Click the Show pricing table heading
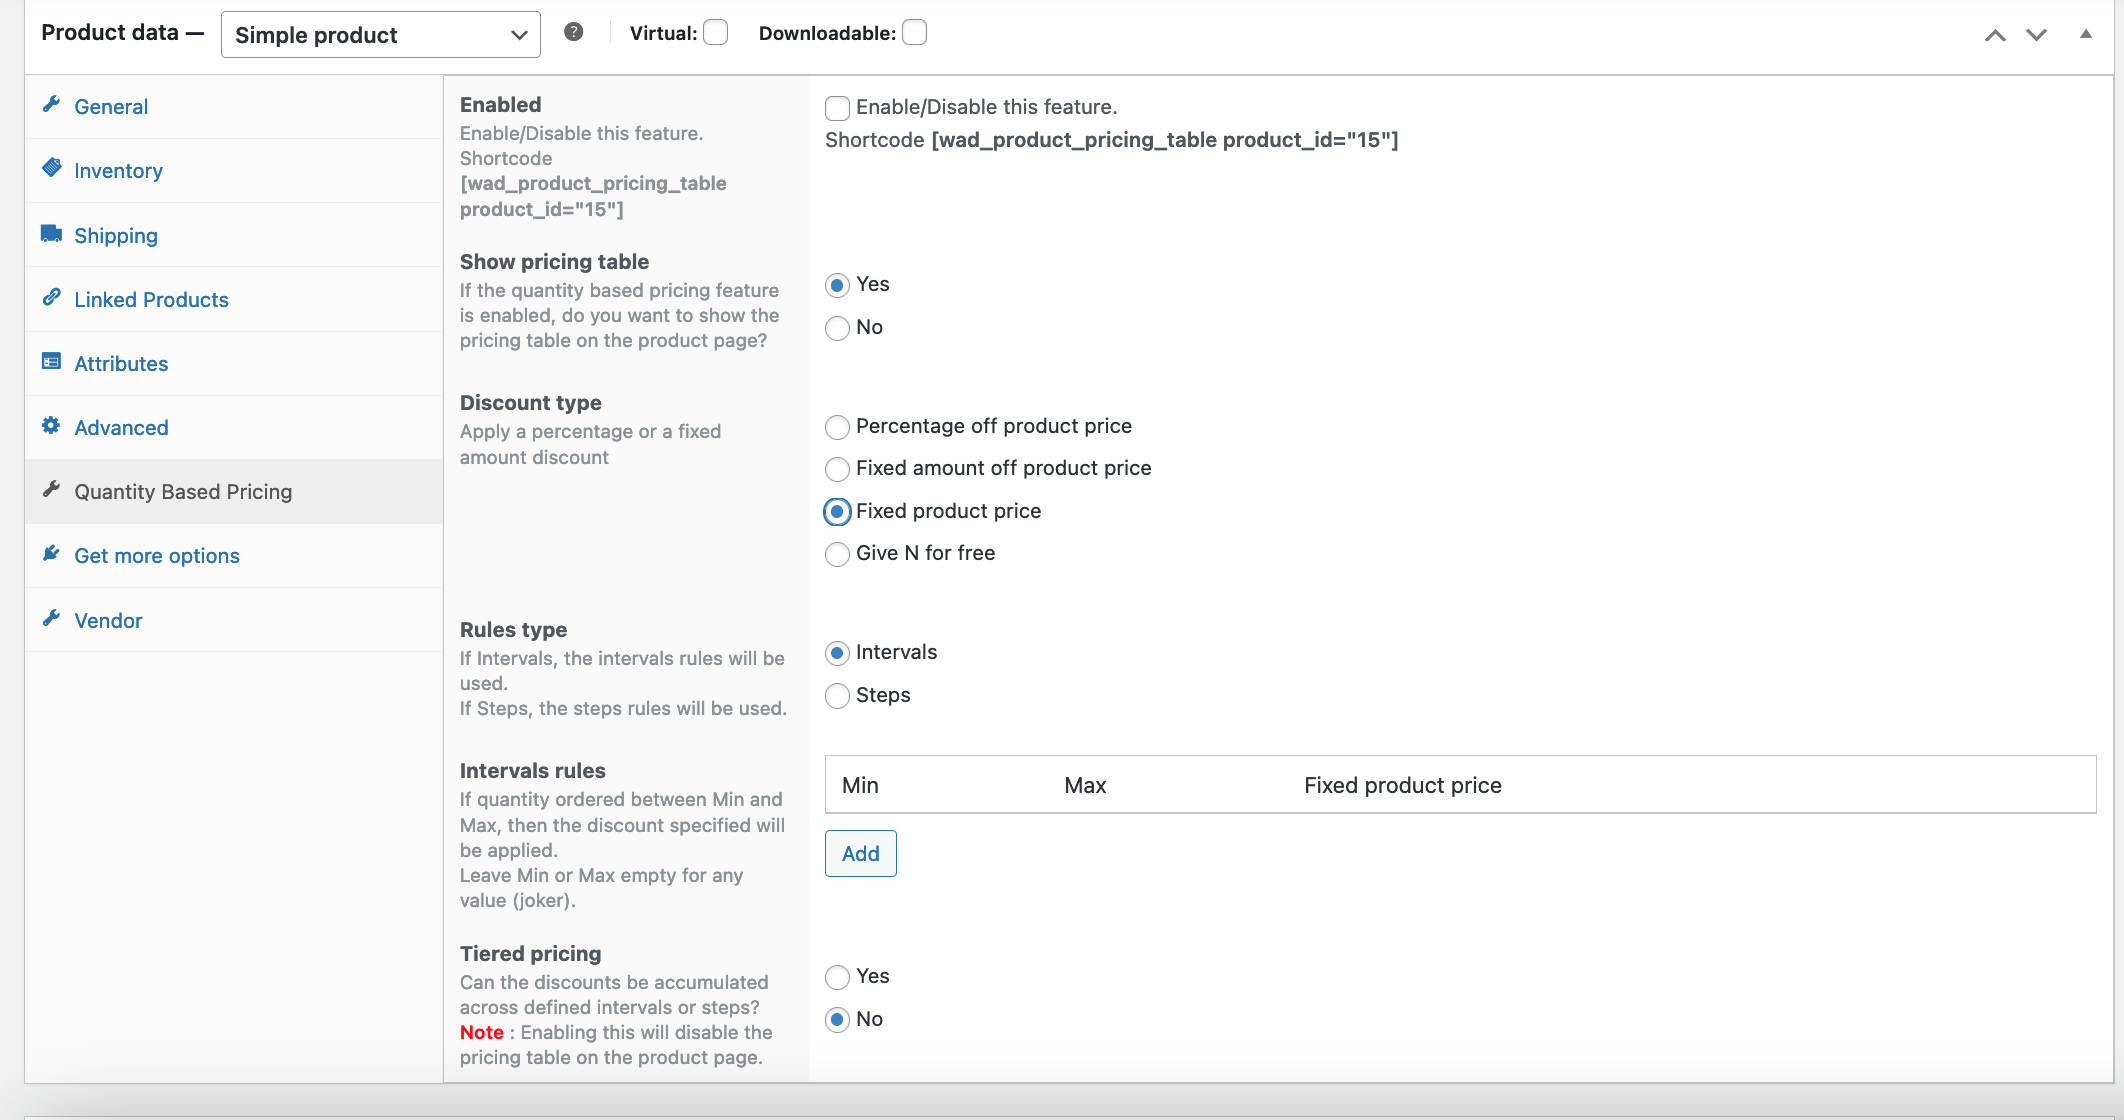 point(555,261)
